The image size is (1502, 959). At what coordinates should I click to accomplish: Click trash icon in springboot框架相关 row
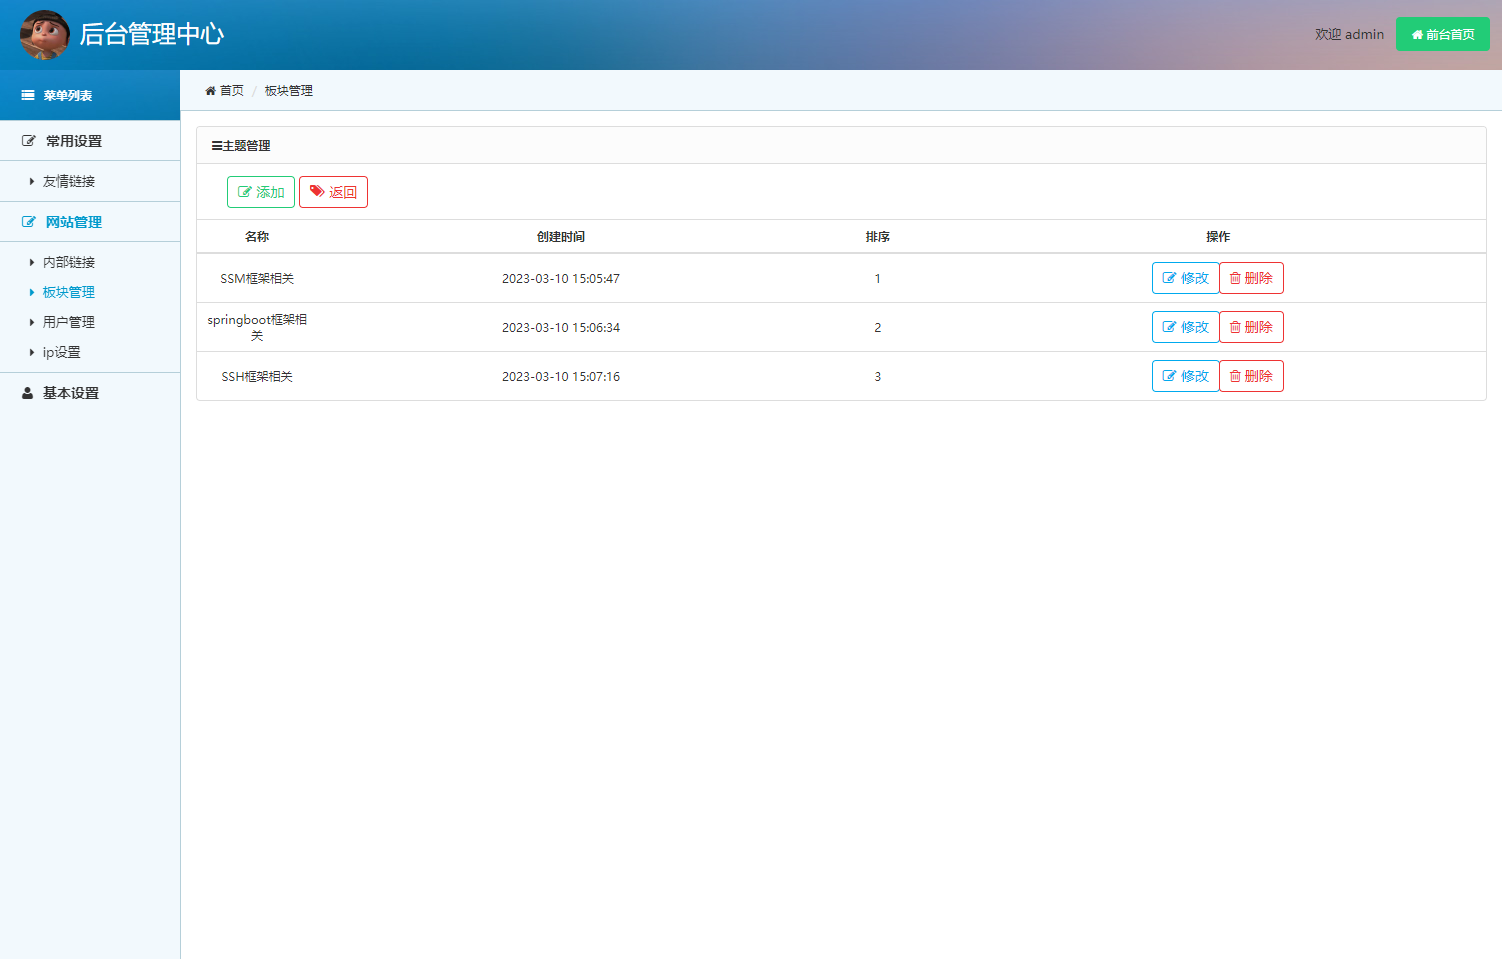click(1235, 327)
